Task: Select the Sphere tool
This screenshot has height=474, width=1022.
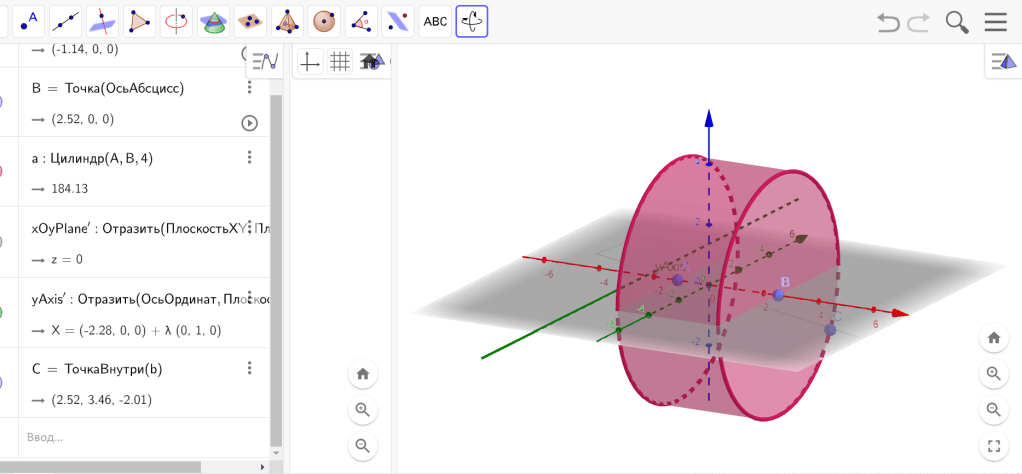Action: tap(323, 20)
